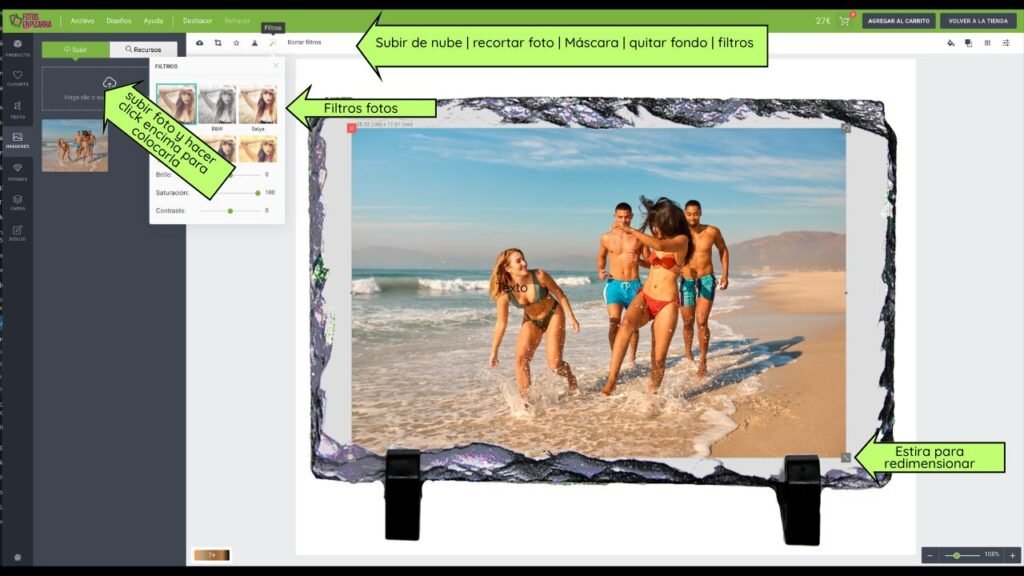
Task: Click the crop photo toolbar icon
Action: [218, 43]
